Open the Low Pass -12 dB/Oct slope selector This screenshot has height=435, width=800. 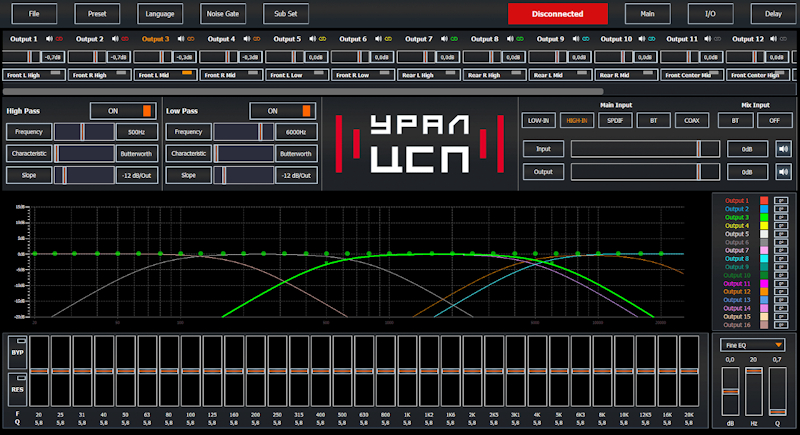click(x=296, y=175)
